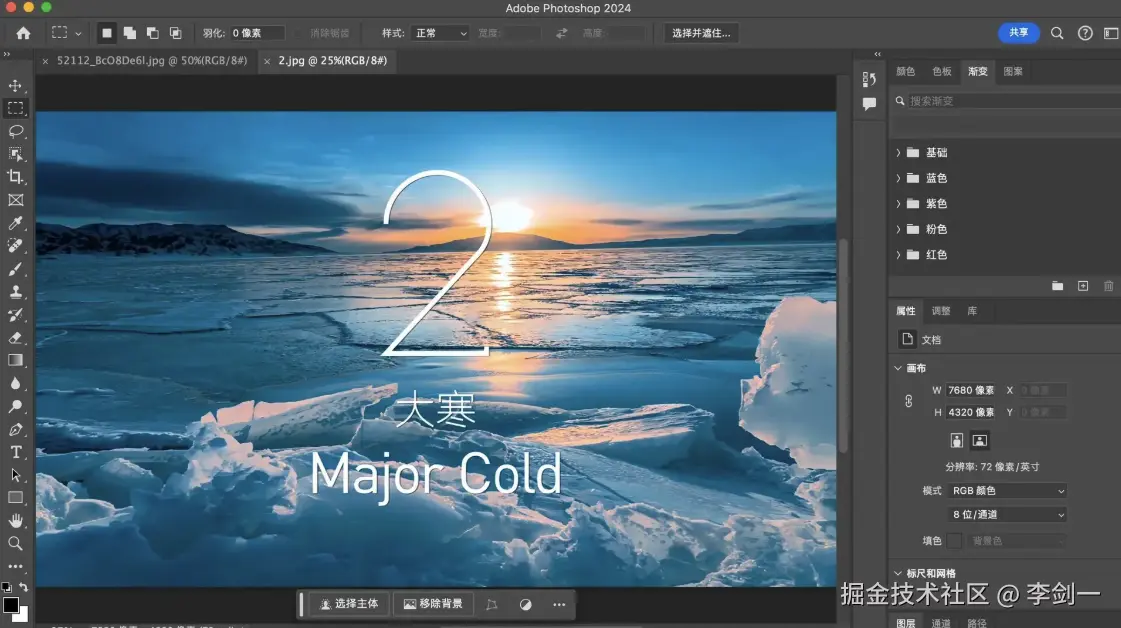Screen dimensions: 1121x628
Task: Open the RGB 颜色 mode dropdown
Action: pyautogui.click(x=1007, y=491)
